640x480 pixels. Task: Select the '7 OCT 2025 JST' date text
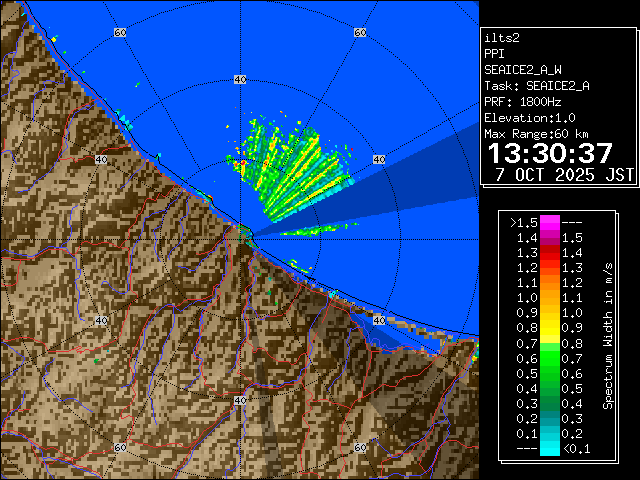click(x=564, y=174)
